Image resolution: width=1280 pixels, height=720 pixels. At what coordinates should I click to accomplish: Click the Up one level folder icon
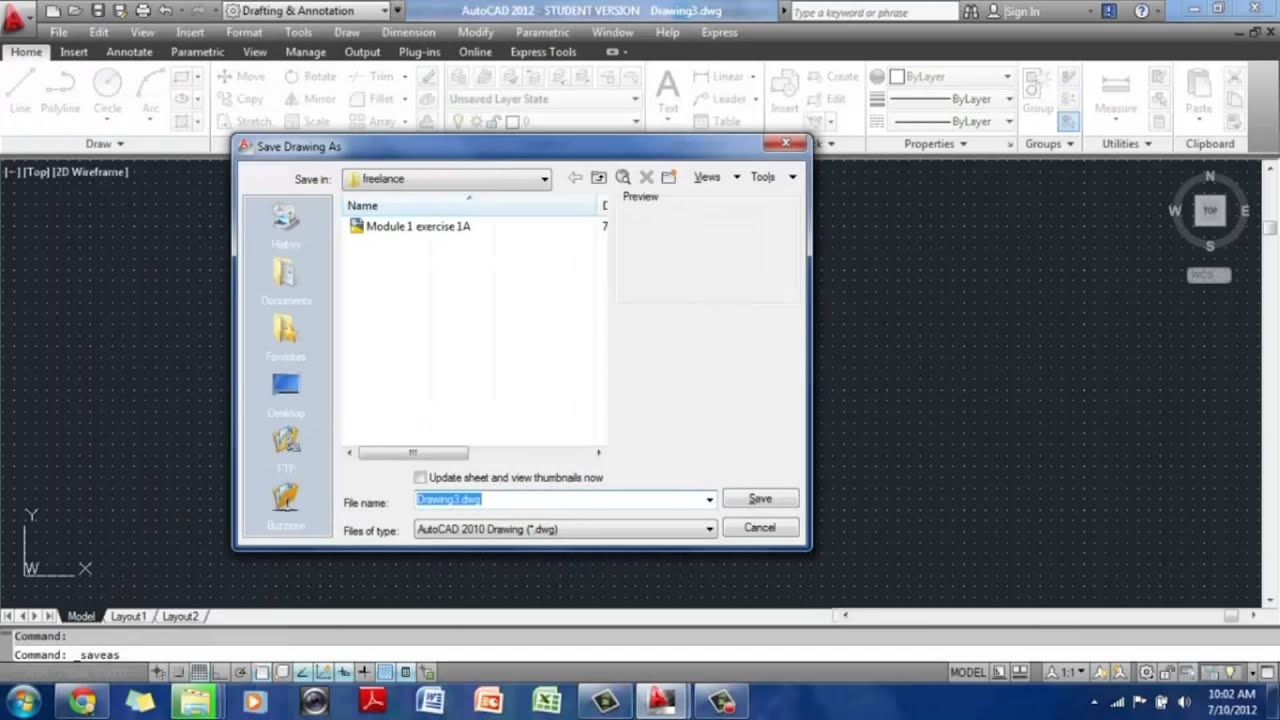click(x=599, y=177)
